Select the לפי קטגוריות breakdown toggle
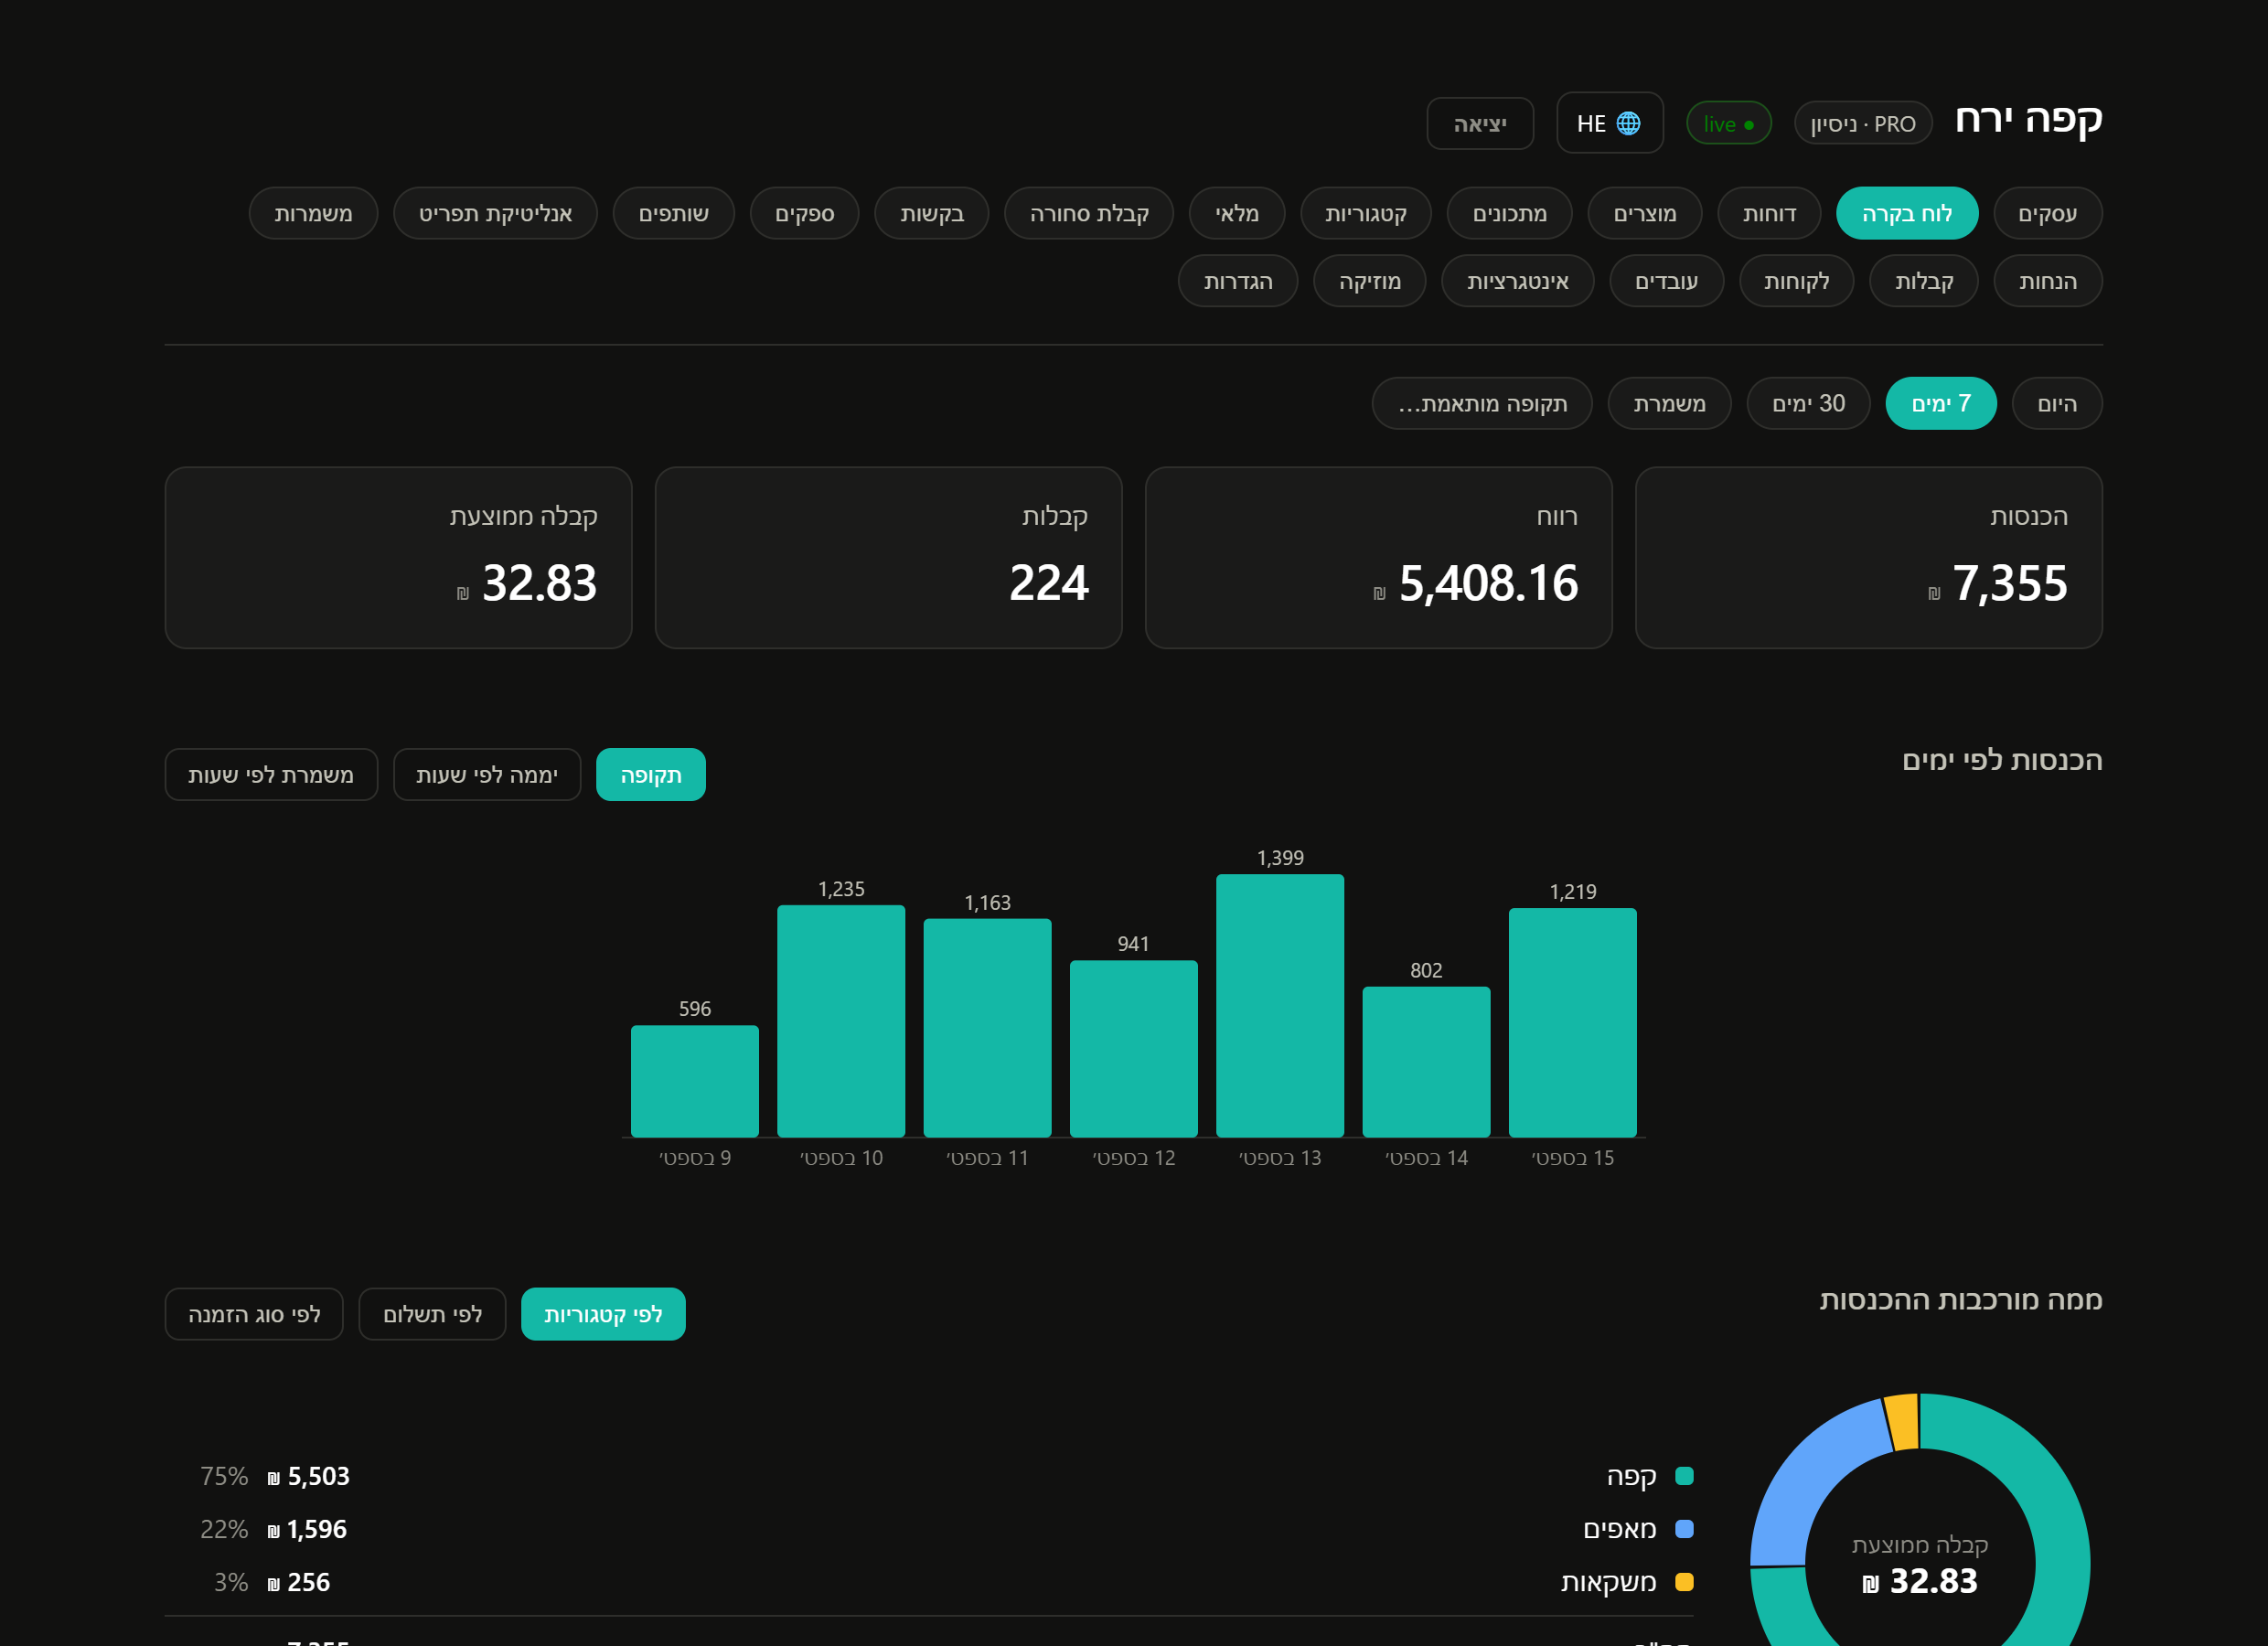This screenshot has height=1646, width=2268. tap(603, 1314)
